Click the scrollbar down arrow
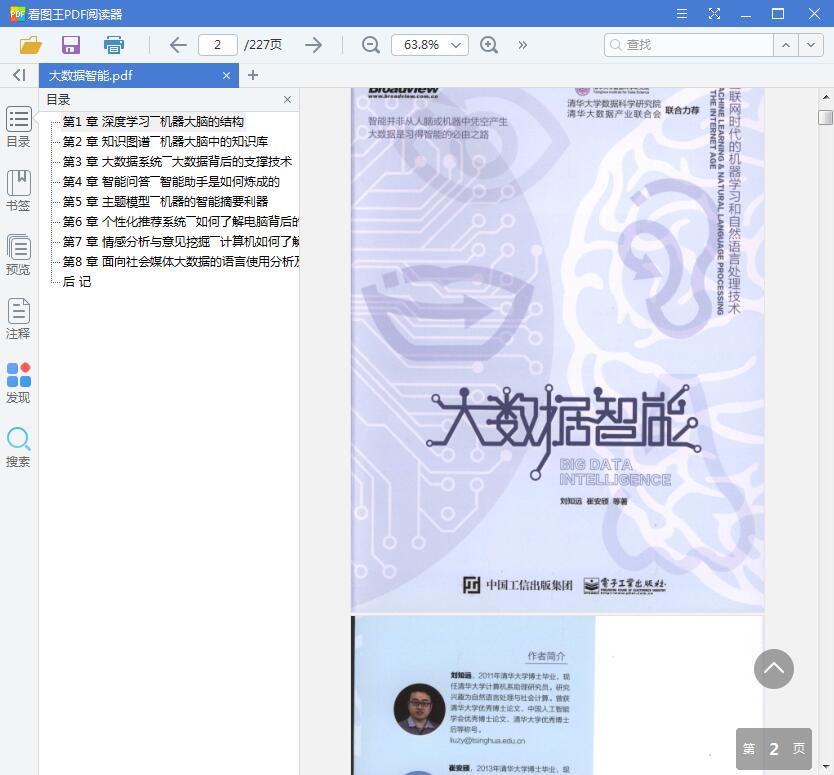Screen dimensions: 834x775 click(x=825, y=766)
